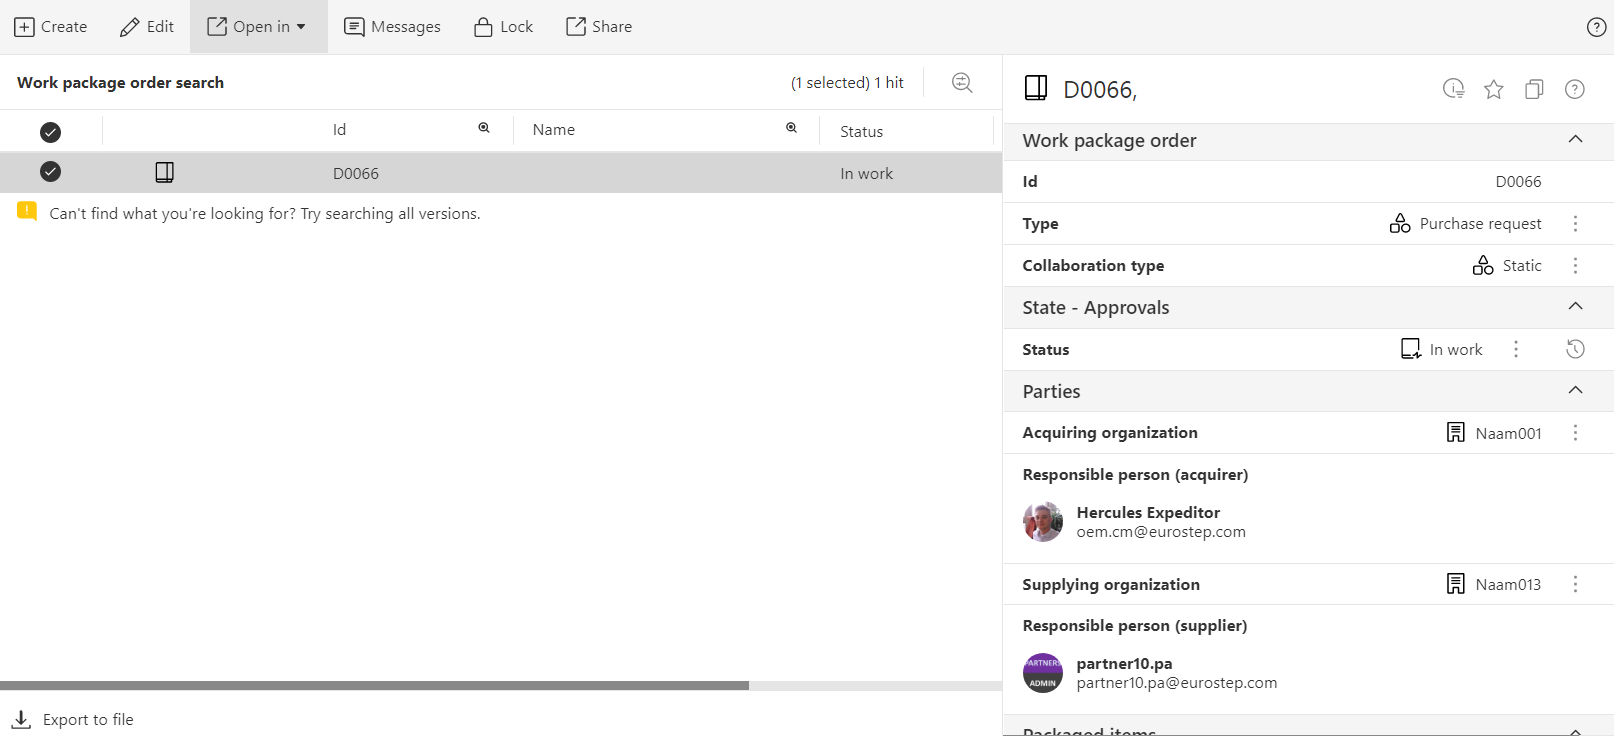1614x736 pixels.
Task: Open the Type row options menu
Action: pos(1575,224)
